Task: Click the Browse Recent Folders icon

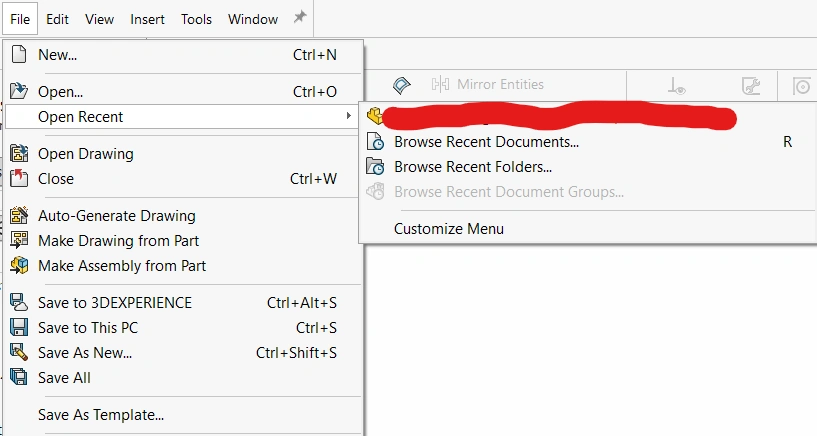Action: point(375,167)
